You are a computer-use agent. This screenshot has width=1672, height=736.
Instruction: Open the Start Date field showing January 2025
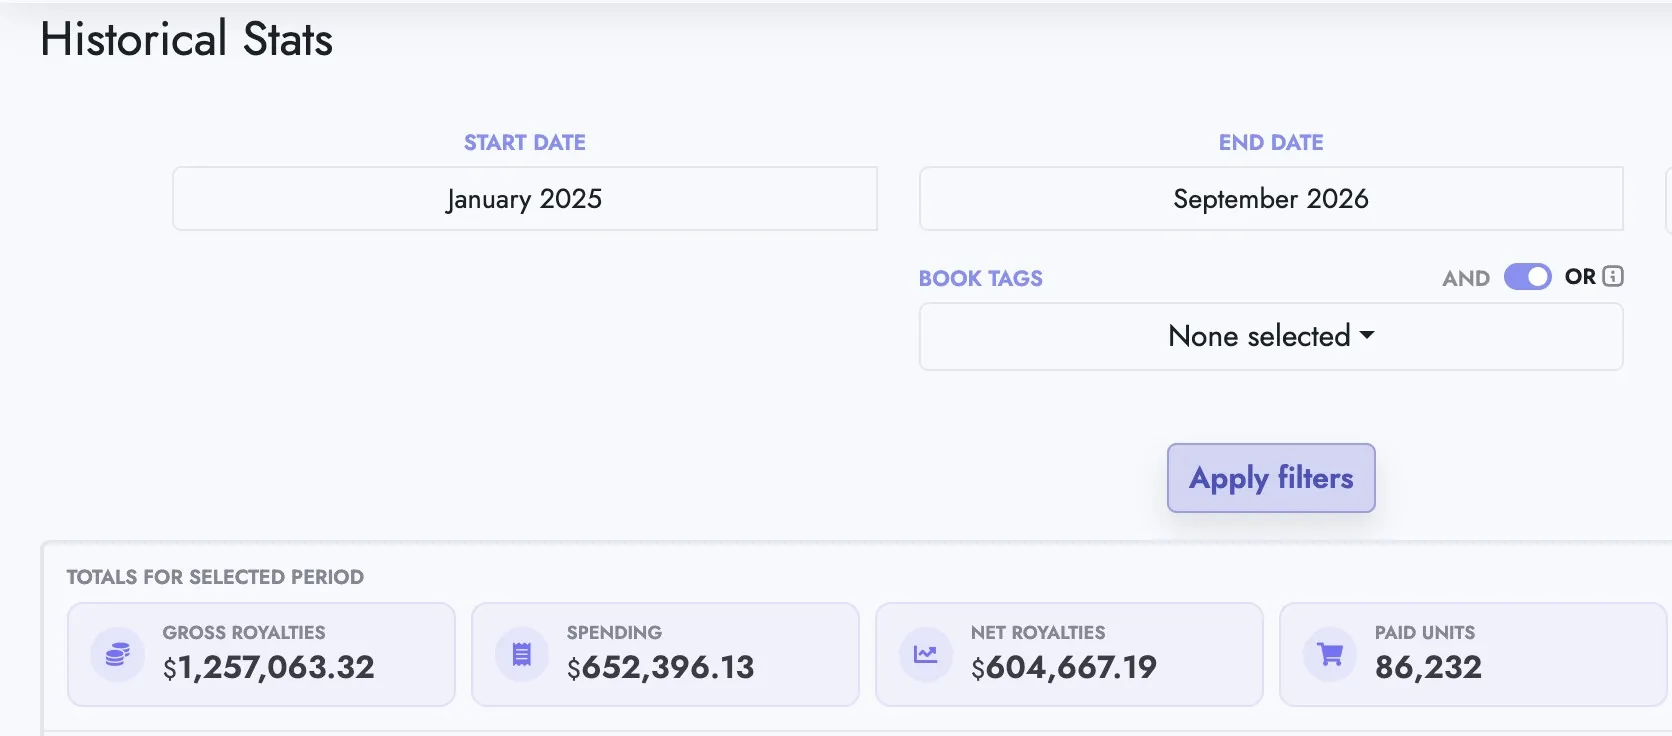point(525,199)
